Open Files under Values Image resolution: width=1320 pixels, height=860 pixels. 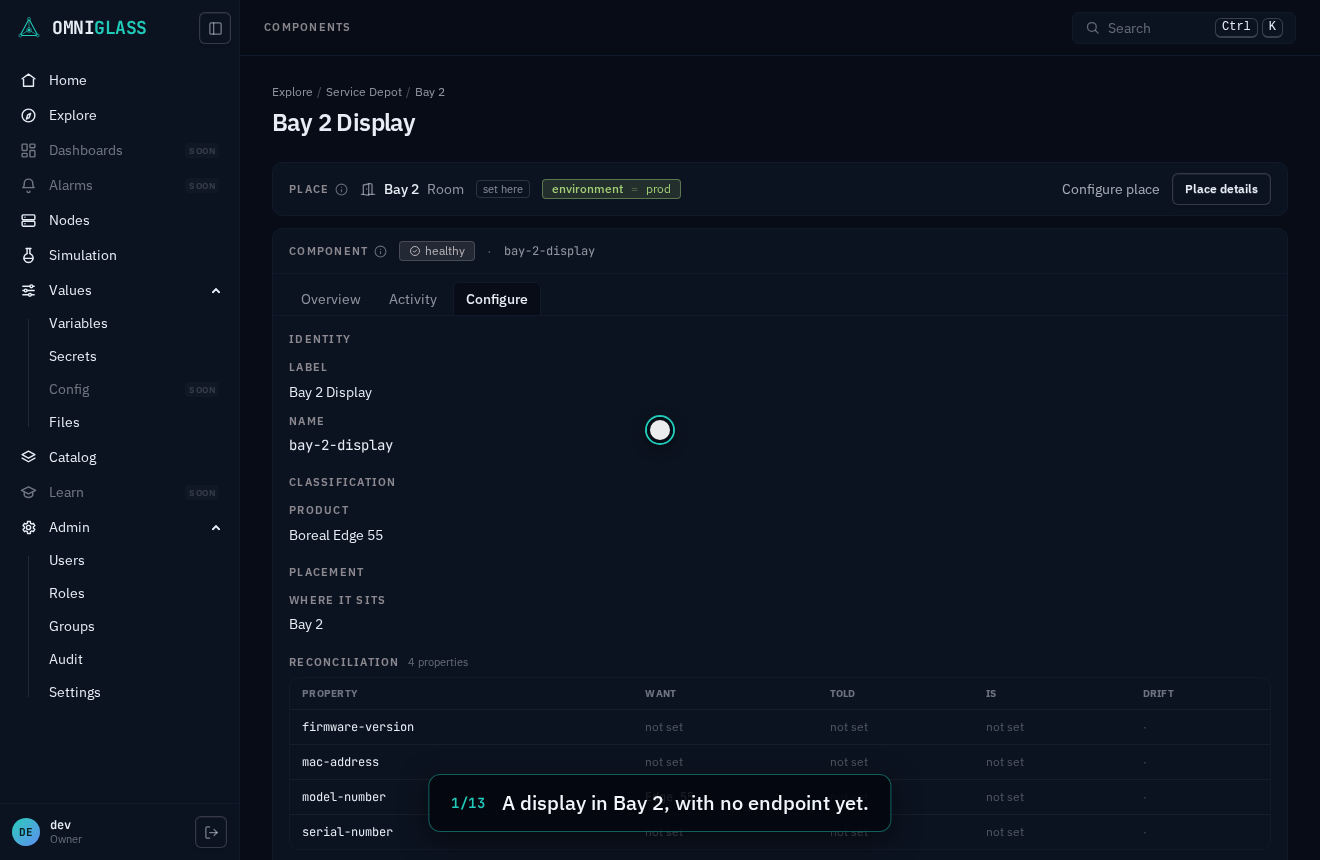click(x=64, y=422)
